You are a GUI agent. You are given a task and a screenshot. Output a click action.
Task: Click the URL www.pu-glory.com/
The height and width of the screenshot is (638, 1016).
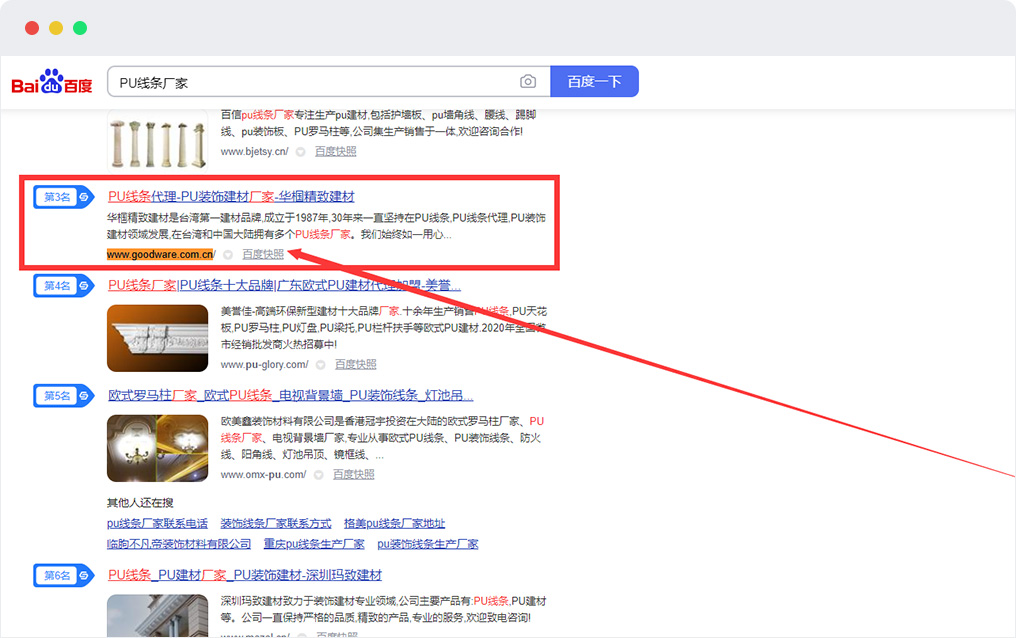[264, 365]
